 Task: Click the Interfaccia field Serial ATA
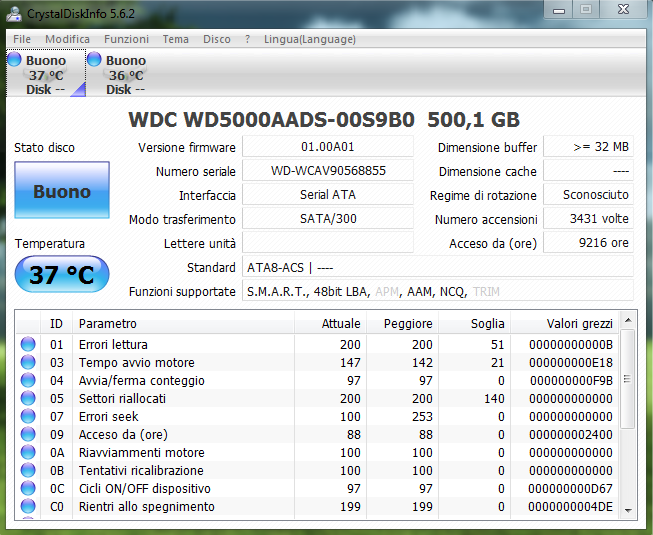point(328,194)
